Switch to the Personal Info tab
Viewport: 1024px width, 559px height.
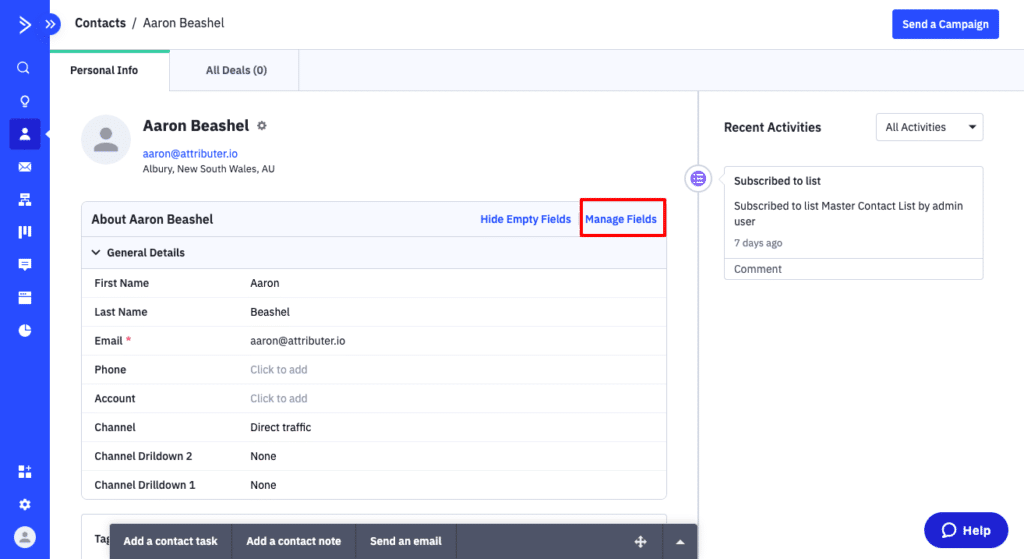[104, 70]
